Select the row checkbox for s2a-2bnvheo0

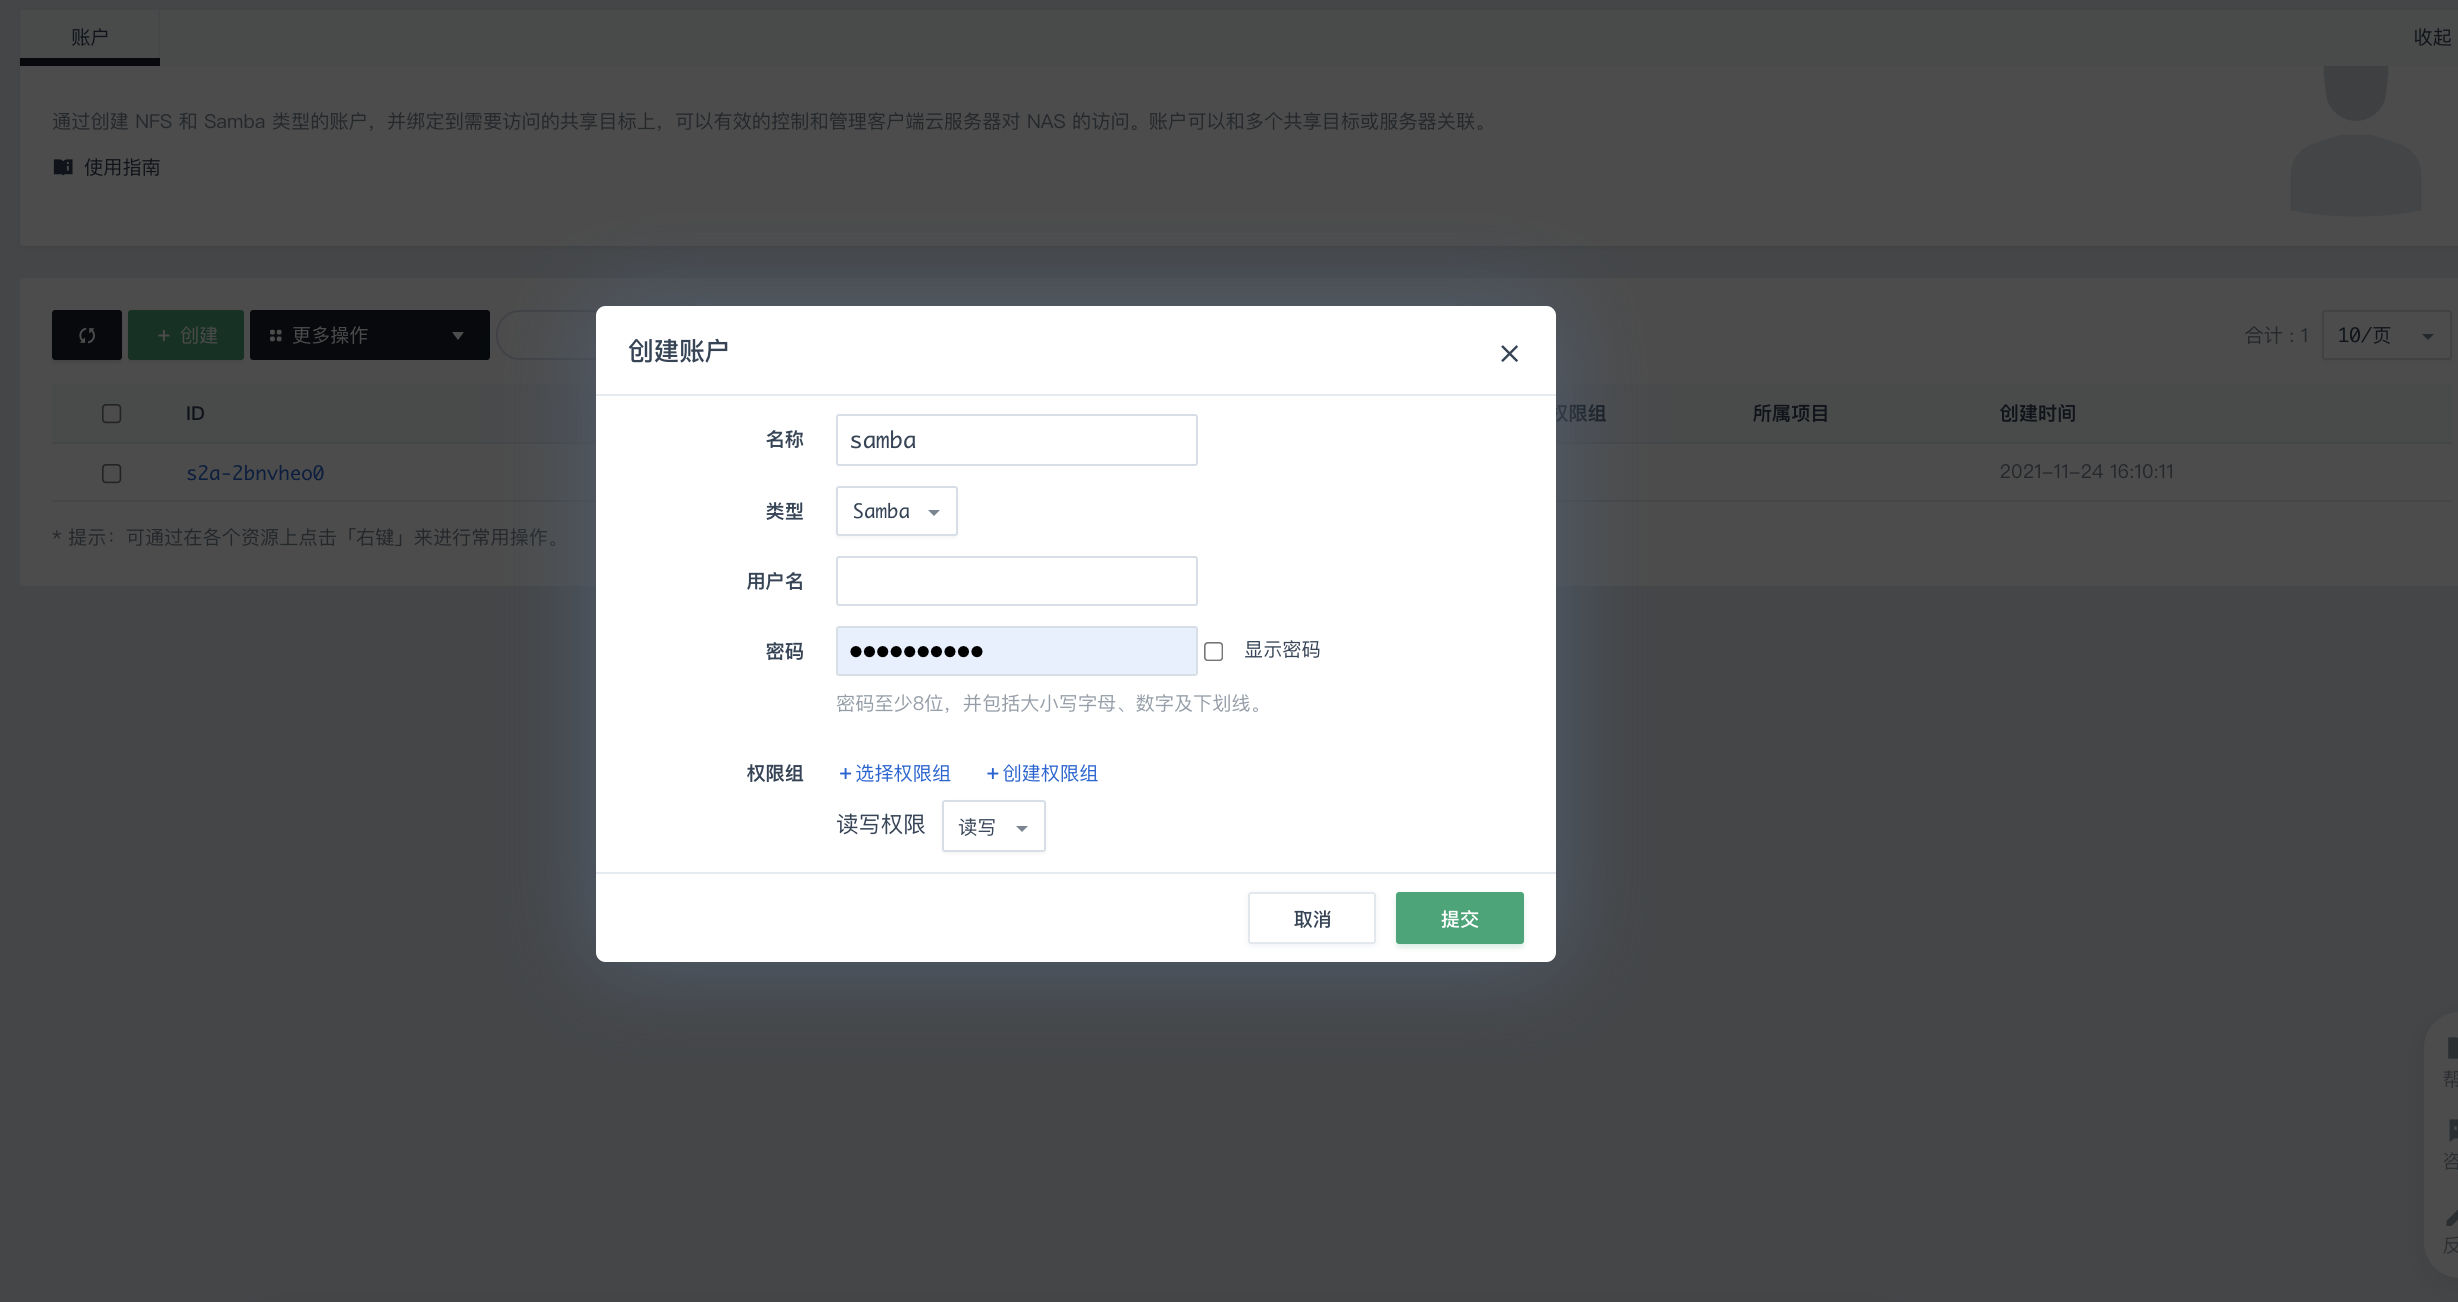click(111, 473)
